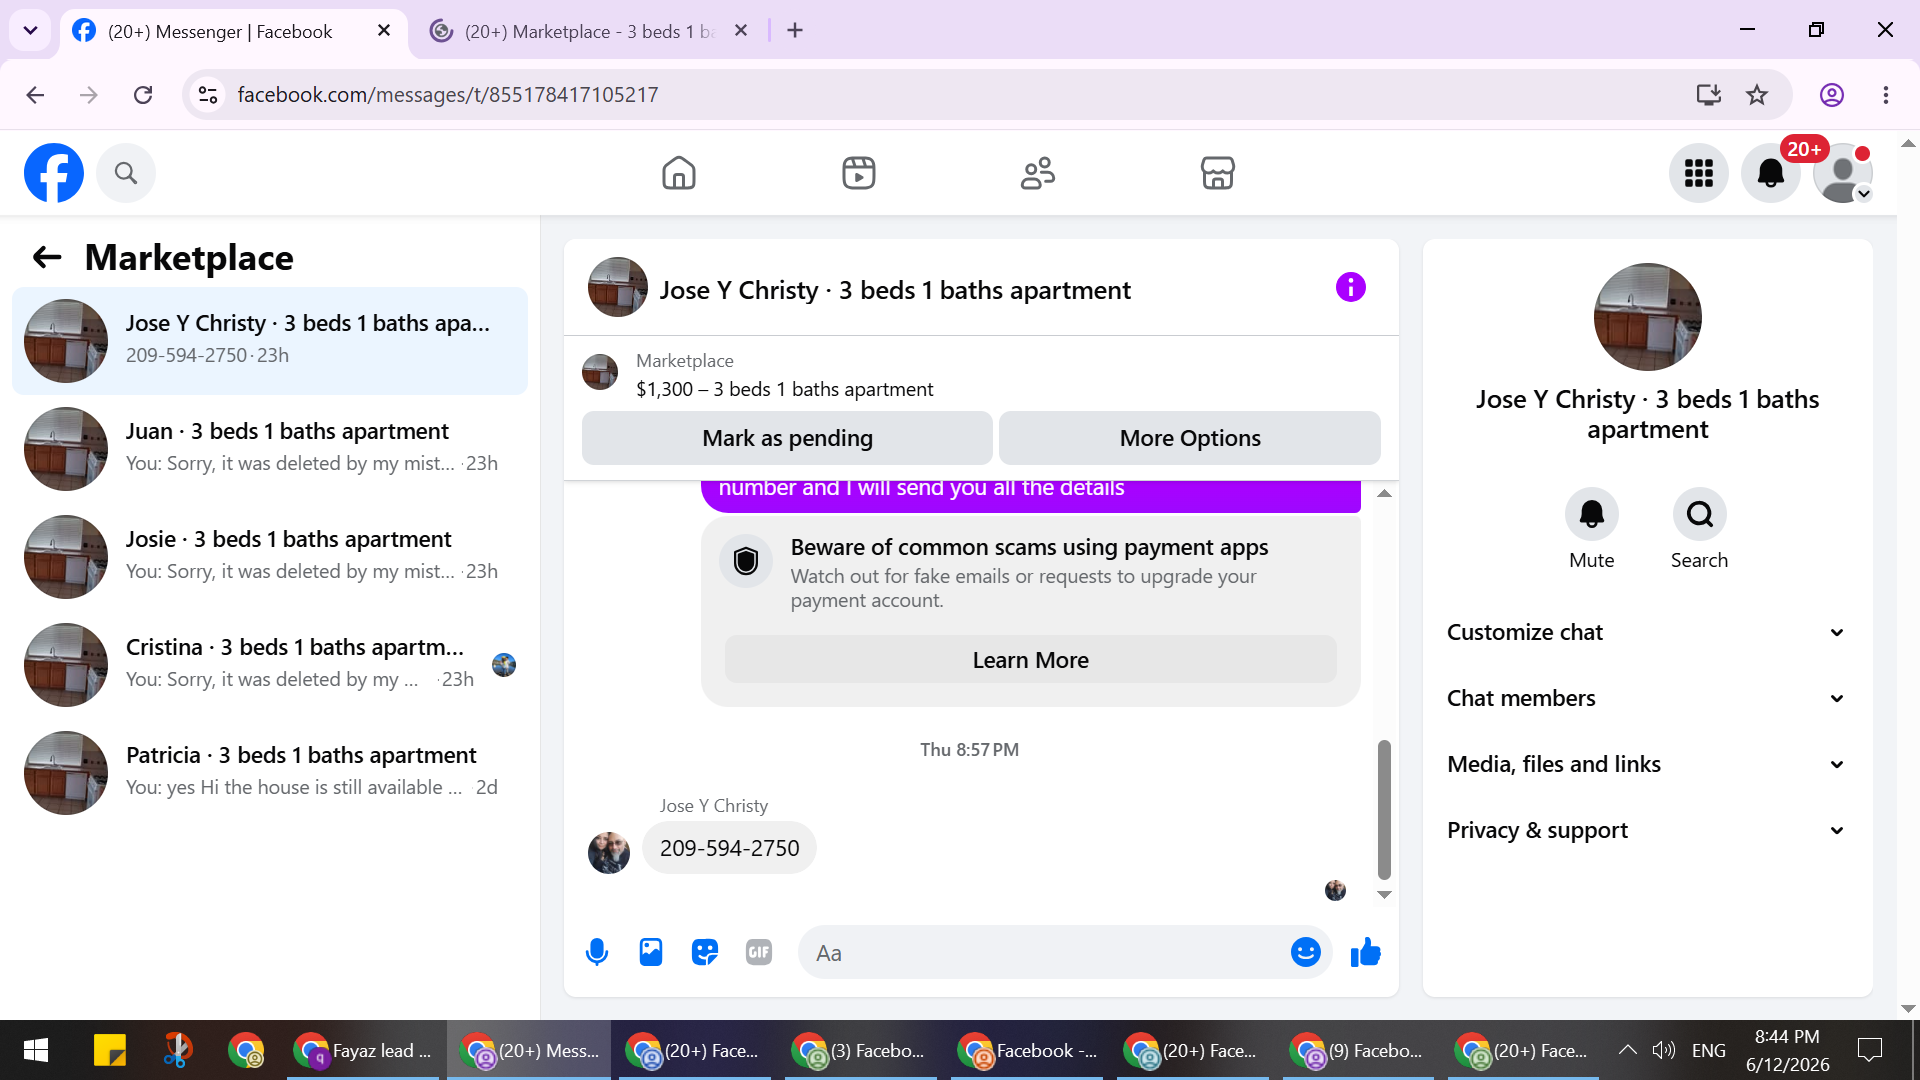
Task: Expand Privacy & support section
Action: [x=1646, y=830]
